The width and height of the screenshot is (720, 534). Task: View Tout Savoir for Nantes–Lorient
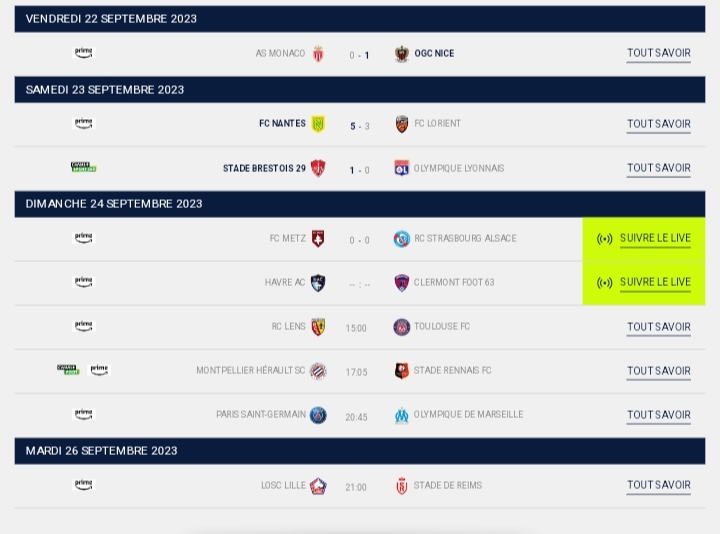[658, 125]
